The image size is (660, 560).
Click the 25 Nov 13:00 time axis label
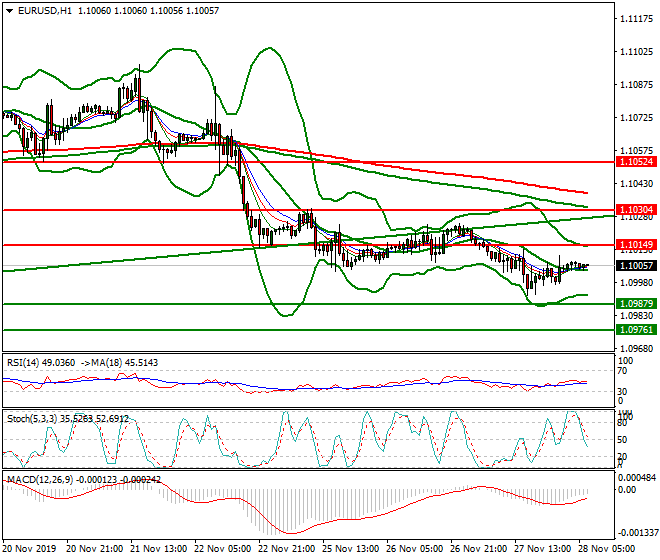coord(351,549)
